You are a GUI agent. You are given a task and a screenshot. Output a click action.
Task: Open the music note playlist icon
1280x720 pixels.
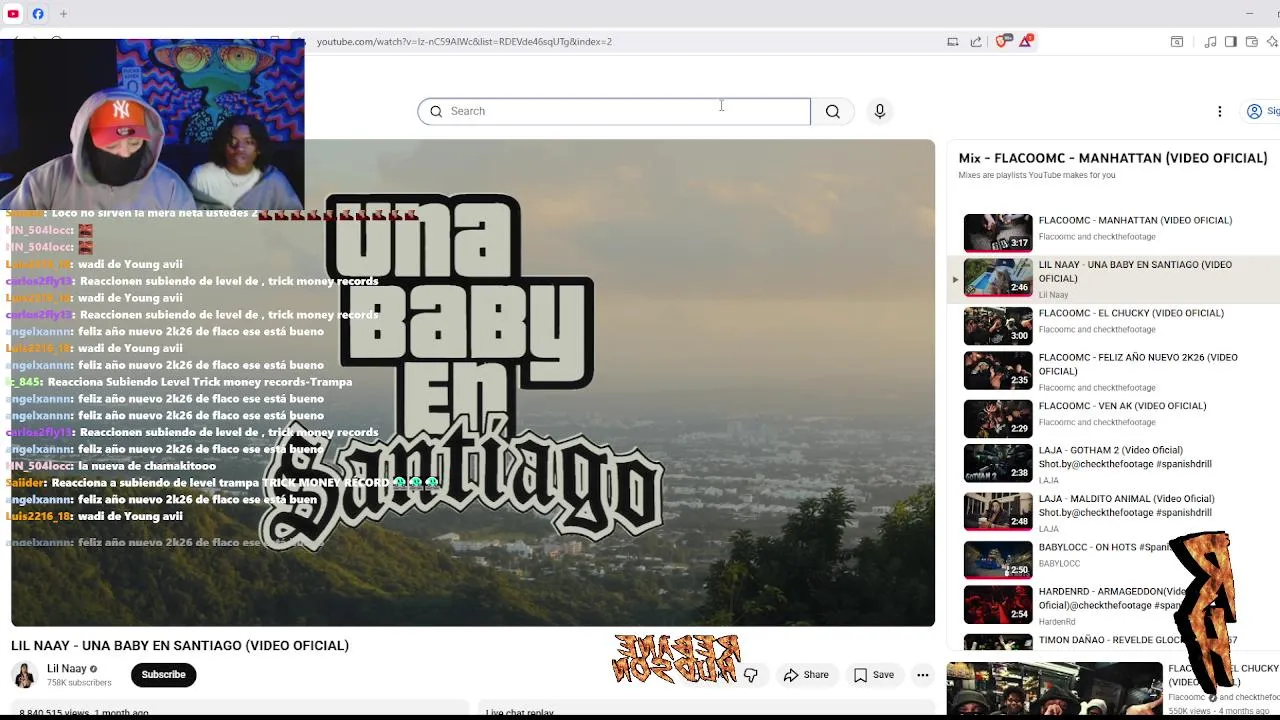point(1210,42)
